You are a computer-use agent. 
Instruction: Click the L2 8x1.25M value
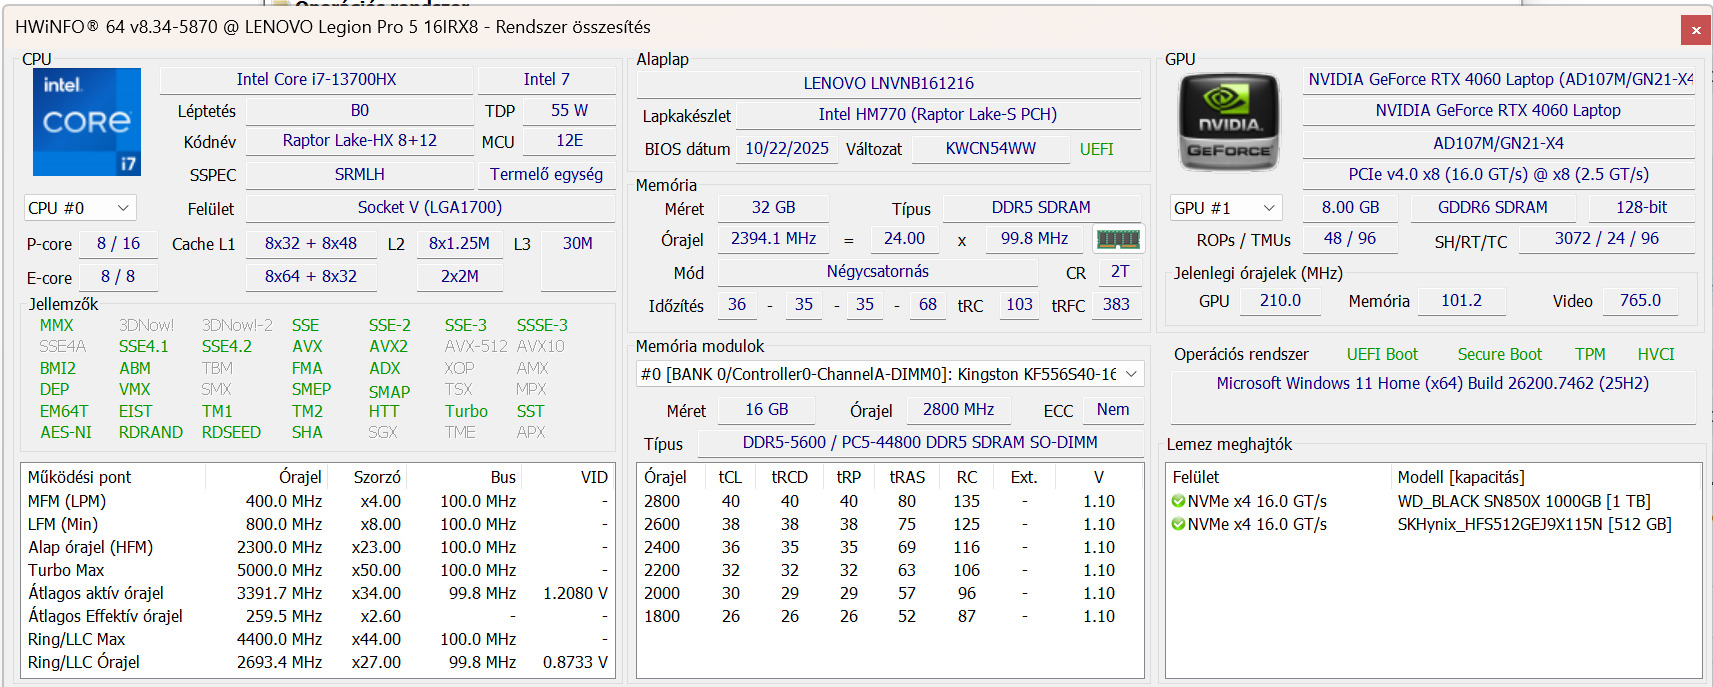[460, 243]
